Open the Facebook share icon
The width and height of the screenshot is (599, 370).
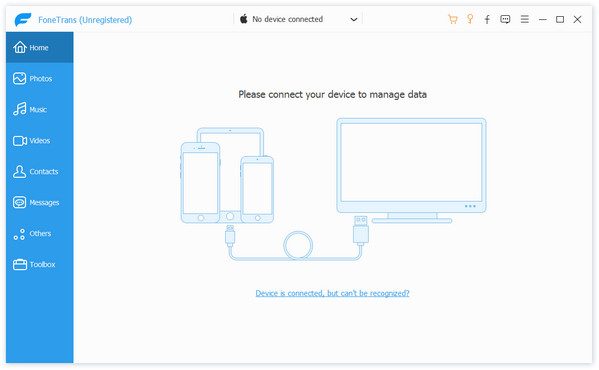point(487,19)
